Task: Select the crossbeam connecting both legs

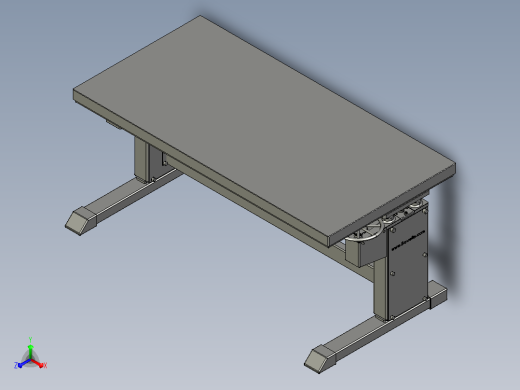Action: pyautogui.click(x=253, y=203)
